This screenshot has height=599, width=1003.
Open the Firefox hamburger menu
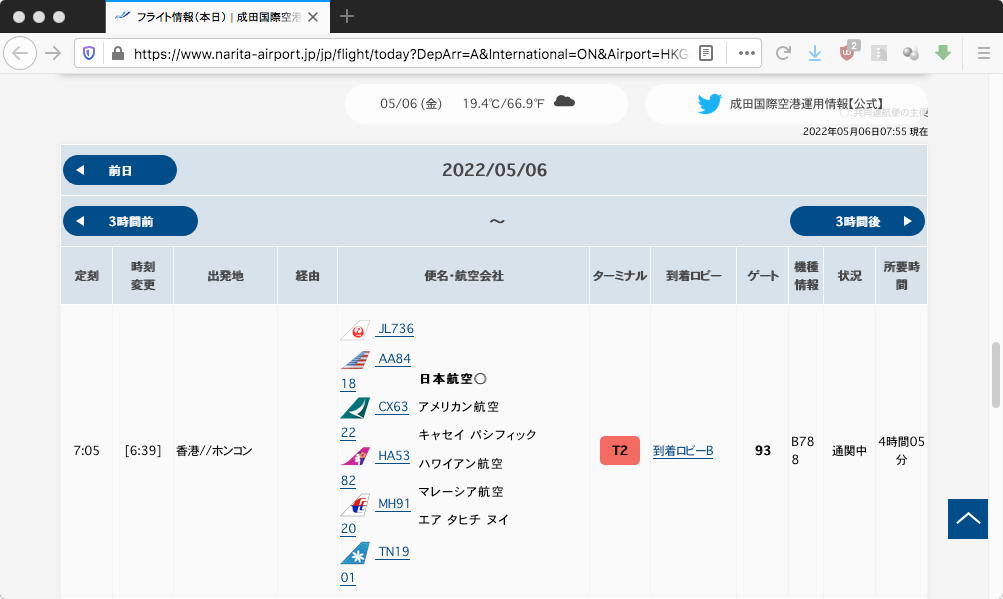click(984, 53)
